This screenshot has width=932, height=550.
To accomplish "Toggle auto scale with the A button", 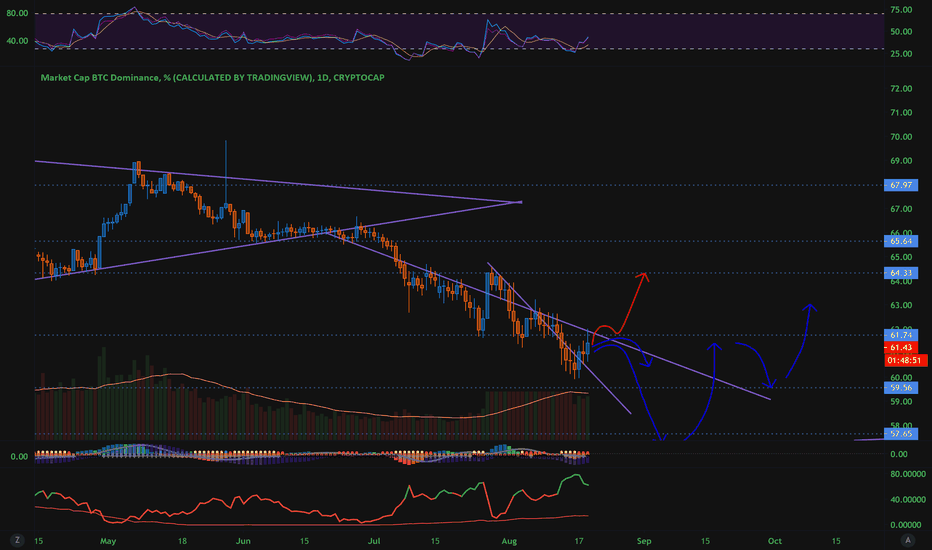I will click(x=907, y=540).
